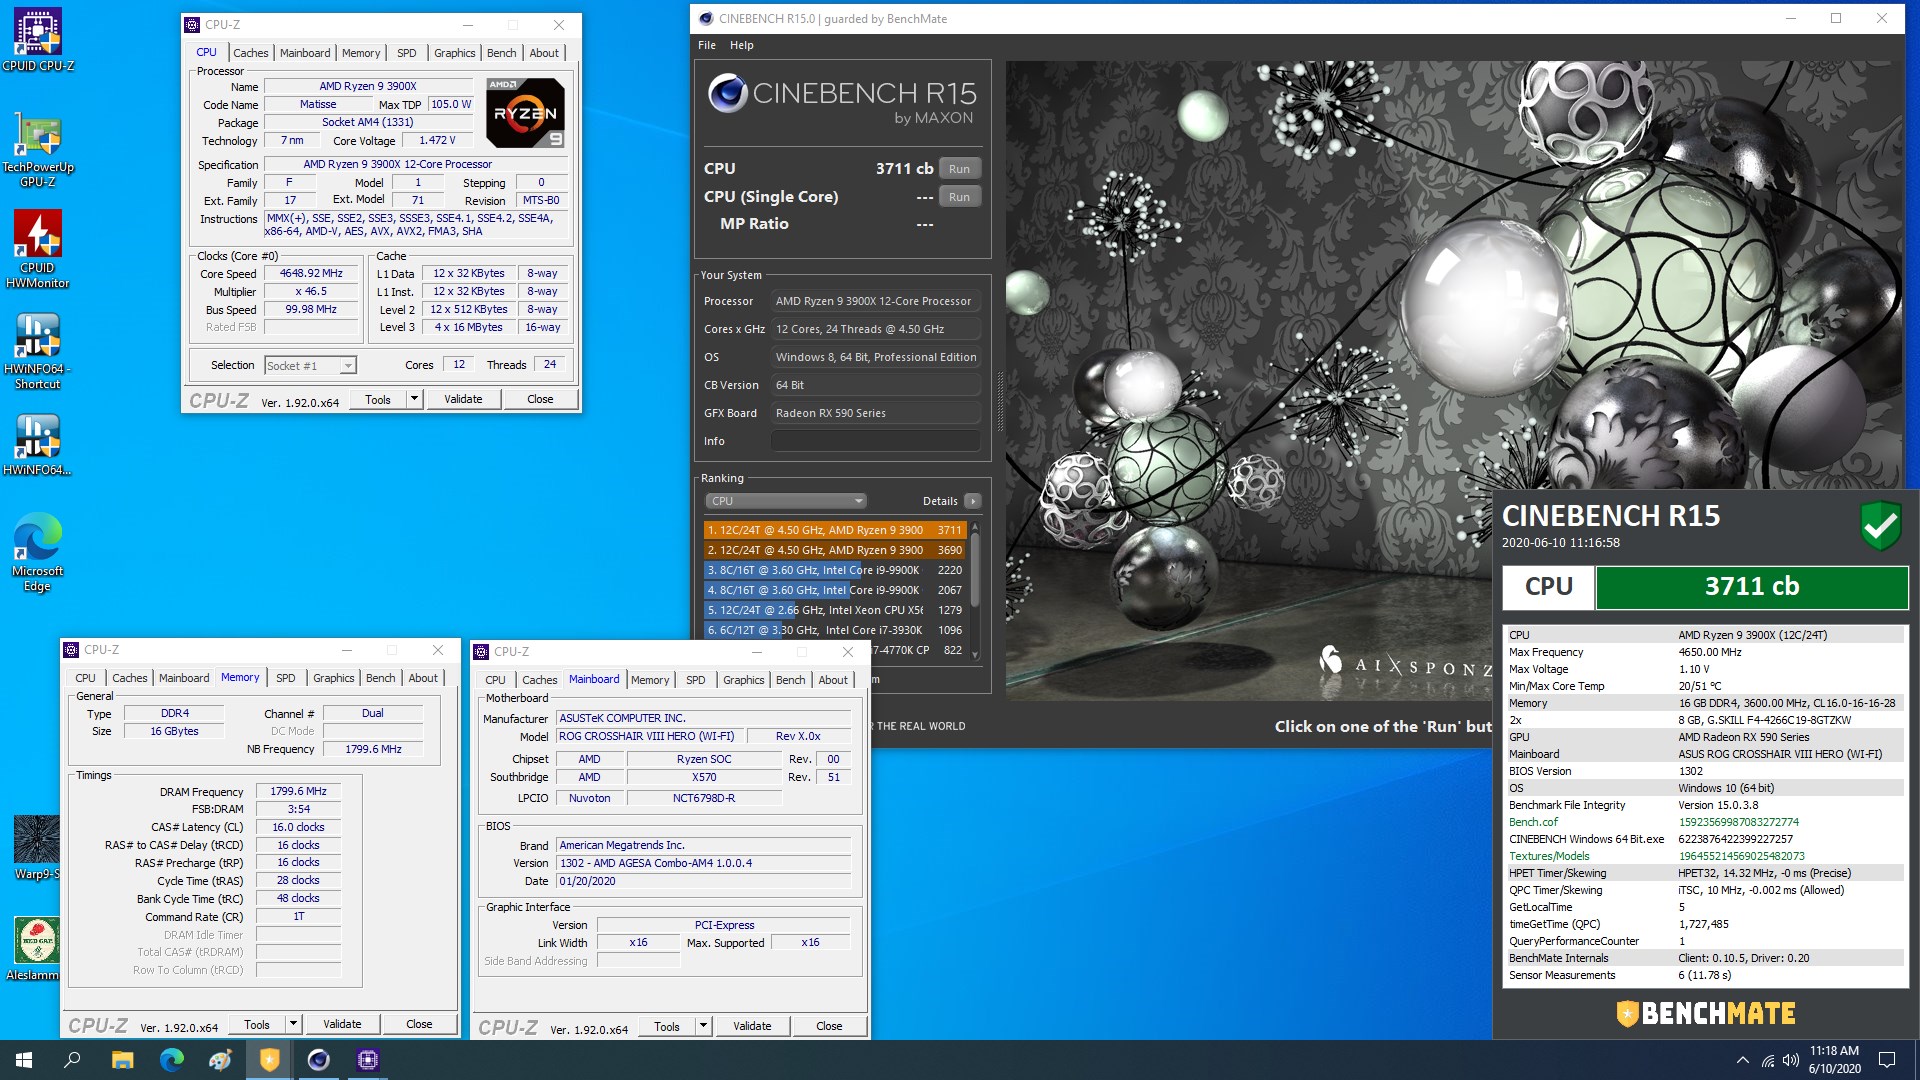This screenshot has height=1080, width=1920.
Task: Open taskbar Search icon
Action: point(72,1060)
